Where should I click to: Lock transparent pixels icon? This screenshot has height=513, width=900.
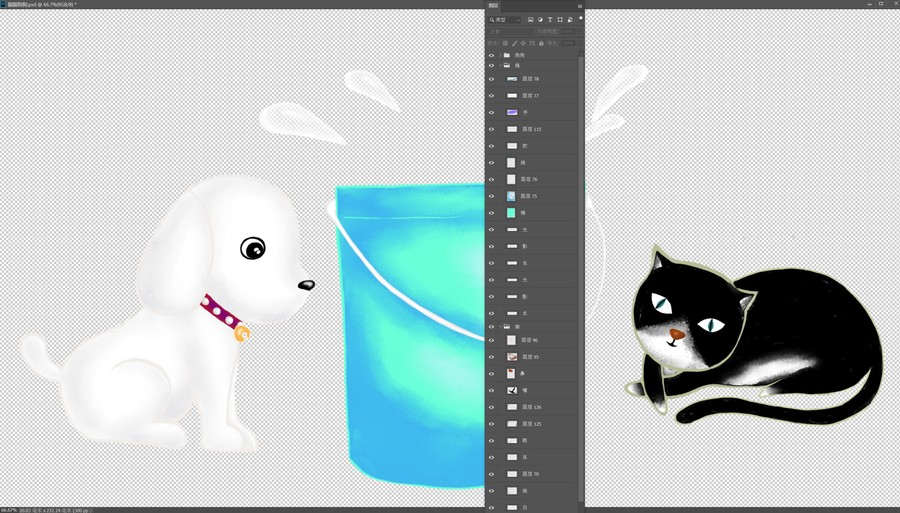[505, 43]
